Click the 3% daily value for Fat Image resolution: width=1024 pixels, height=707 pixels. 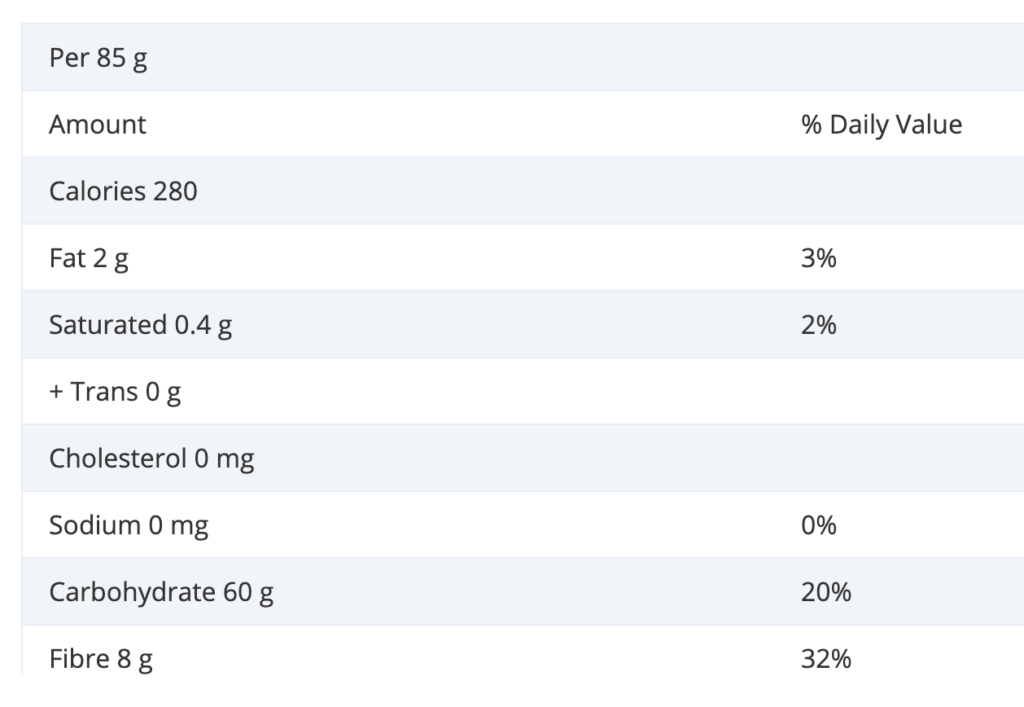tap(818, 259)
